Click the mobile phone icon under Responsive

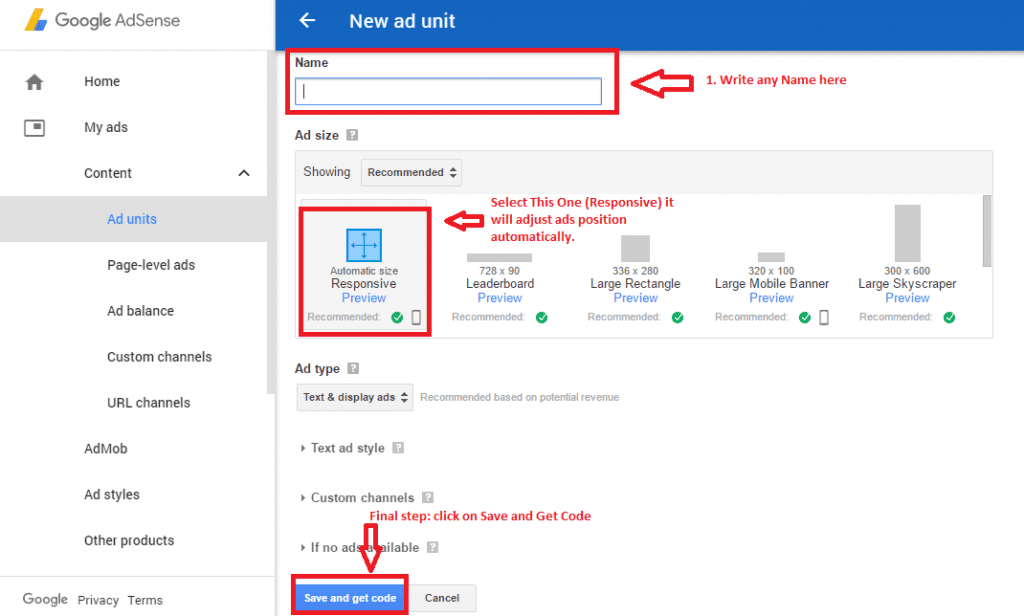coord(416,317)
